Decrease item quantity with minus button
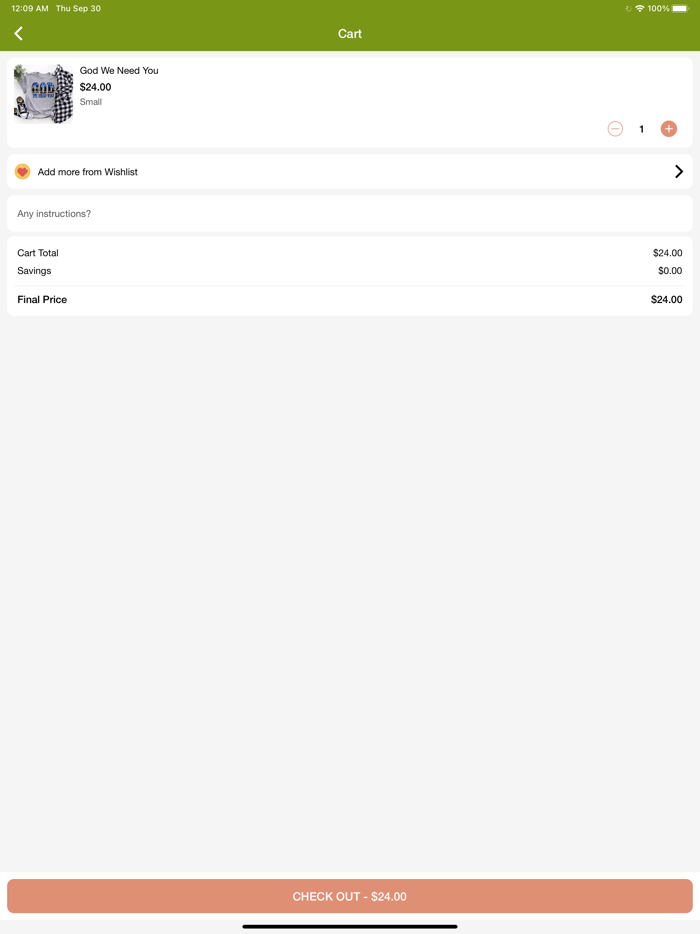Image resolution: width=700 pixels, height=934 pixels. pos(615,129)
